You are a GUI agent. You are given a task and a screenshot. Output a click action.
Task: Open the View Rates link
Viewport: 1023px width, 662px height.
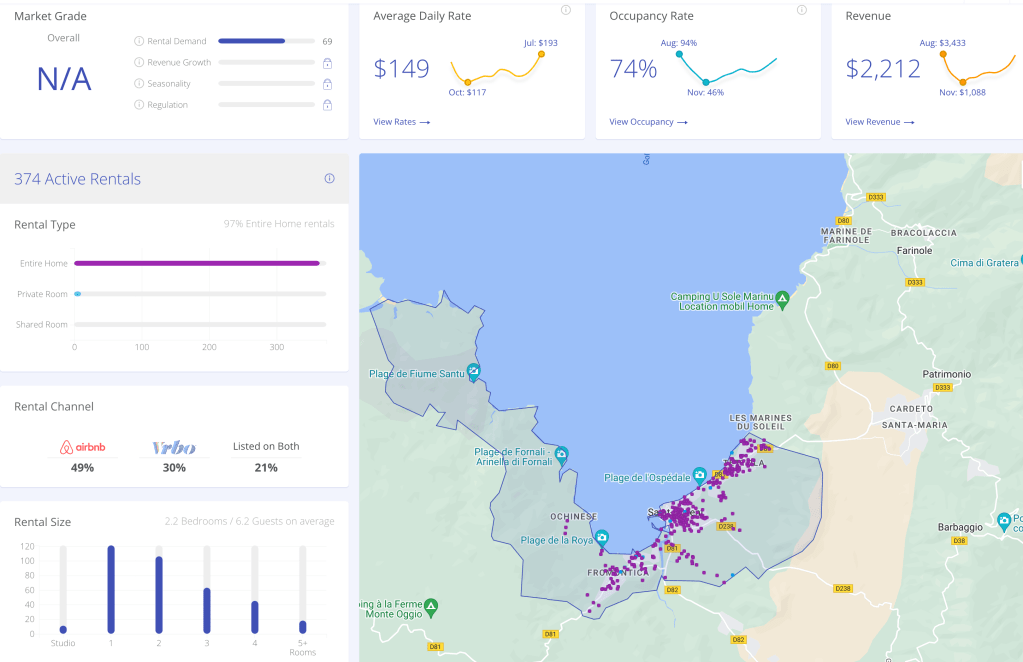click(402, 122)
